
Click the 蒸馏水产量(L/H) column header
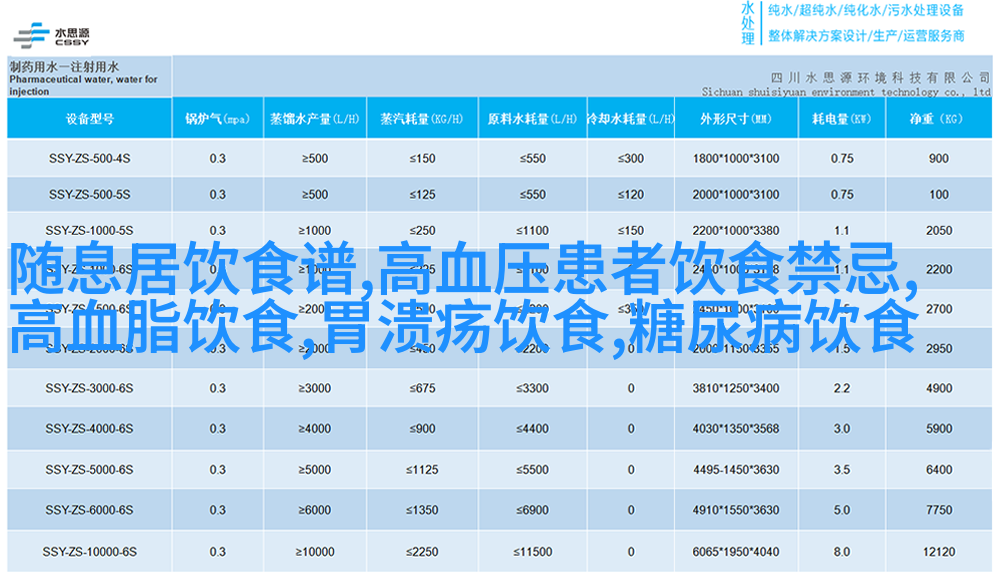314,119
